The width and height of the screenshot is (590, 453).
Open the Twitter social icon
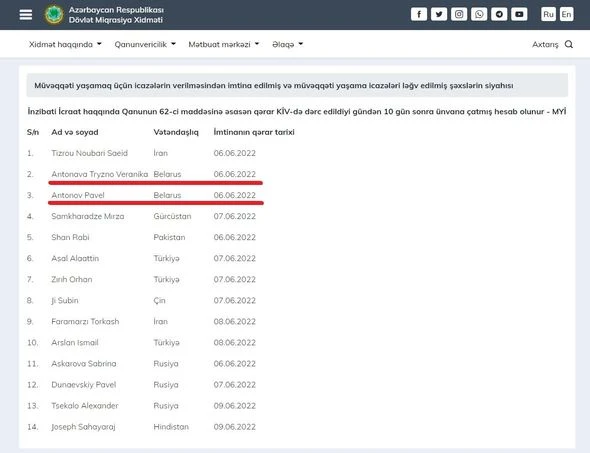coord(439,14)
